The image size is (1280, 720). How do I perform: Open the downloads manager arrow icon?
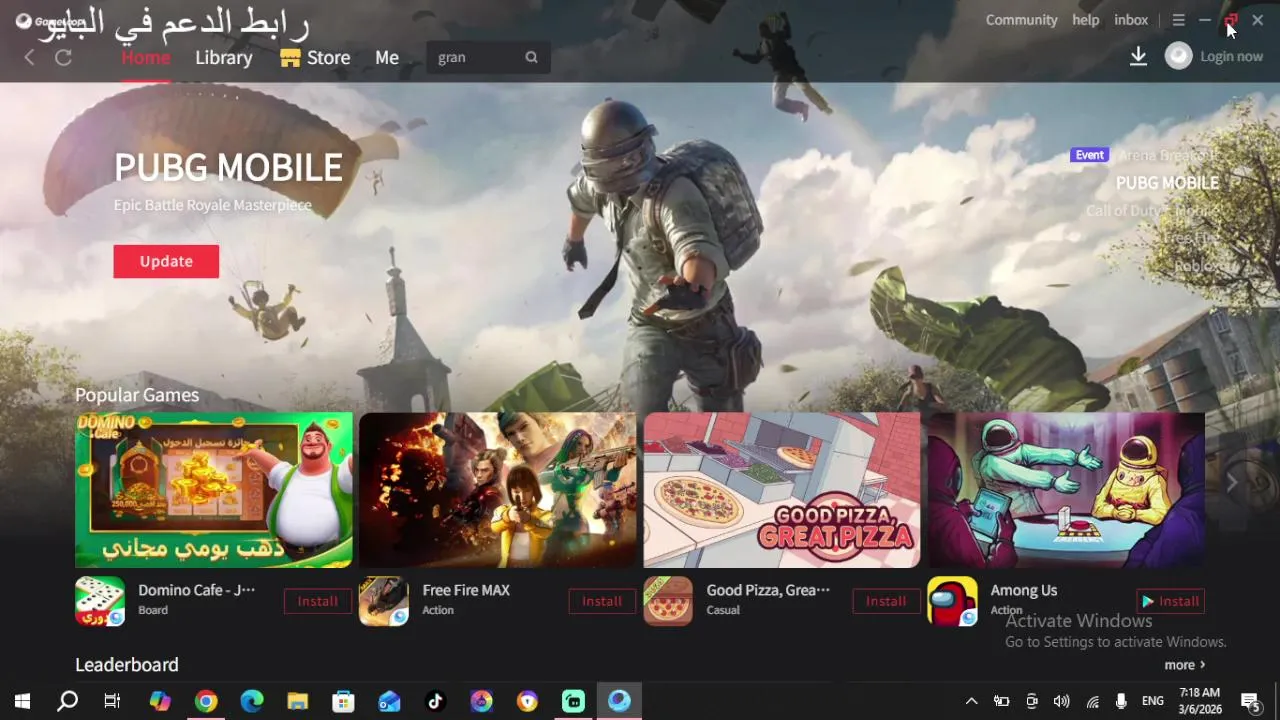tap(1138, 57)
